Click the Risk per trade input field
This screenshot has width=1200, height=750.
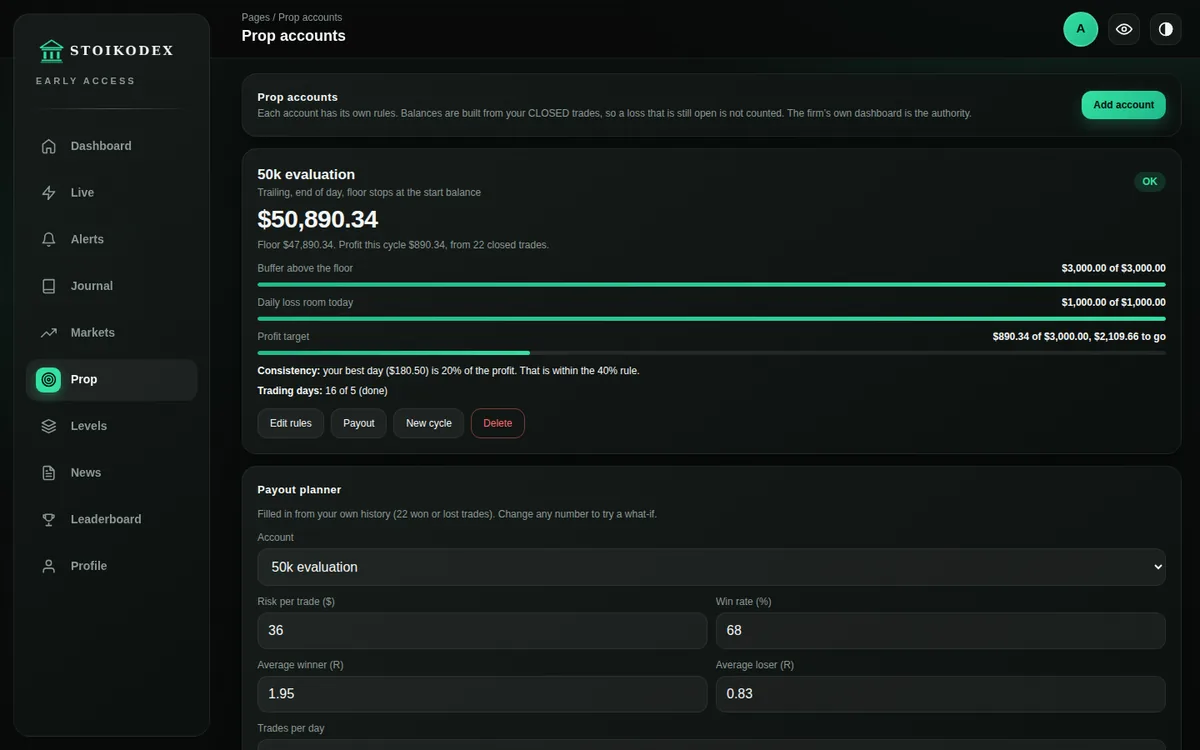pyautogui.click(x=482, y=631)
